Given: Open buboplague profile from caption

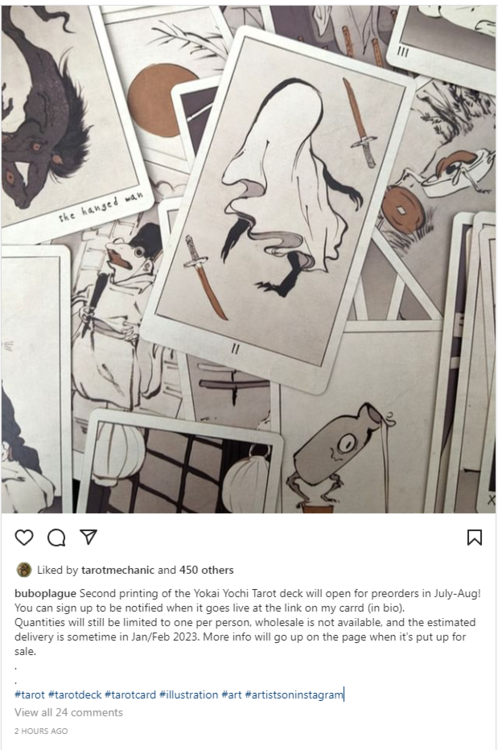Looking at the screenshot, I should [x=45, y=593].
